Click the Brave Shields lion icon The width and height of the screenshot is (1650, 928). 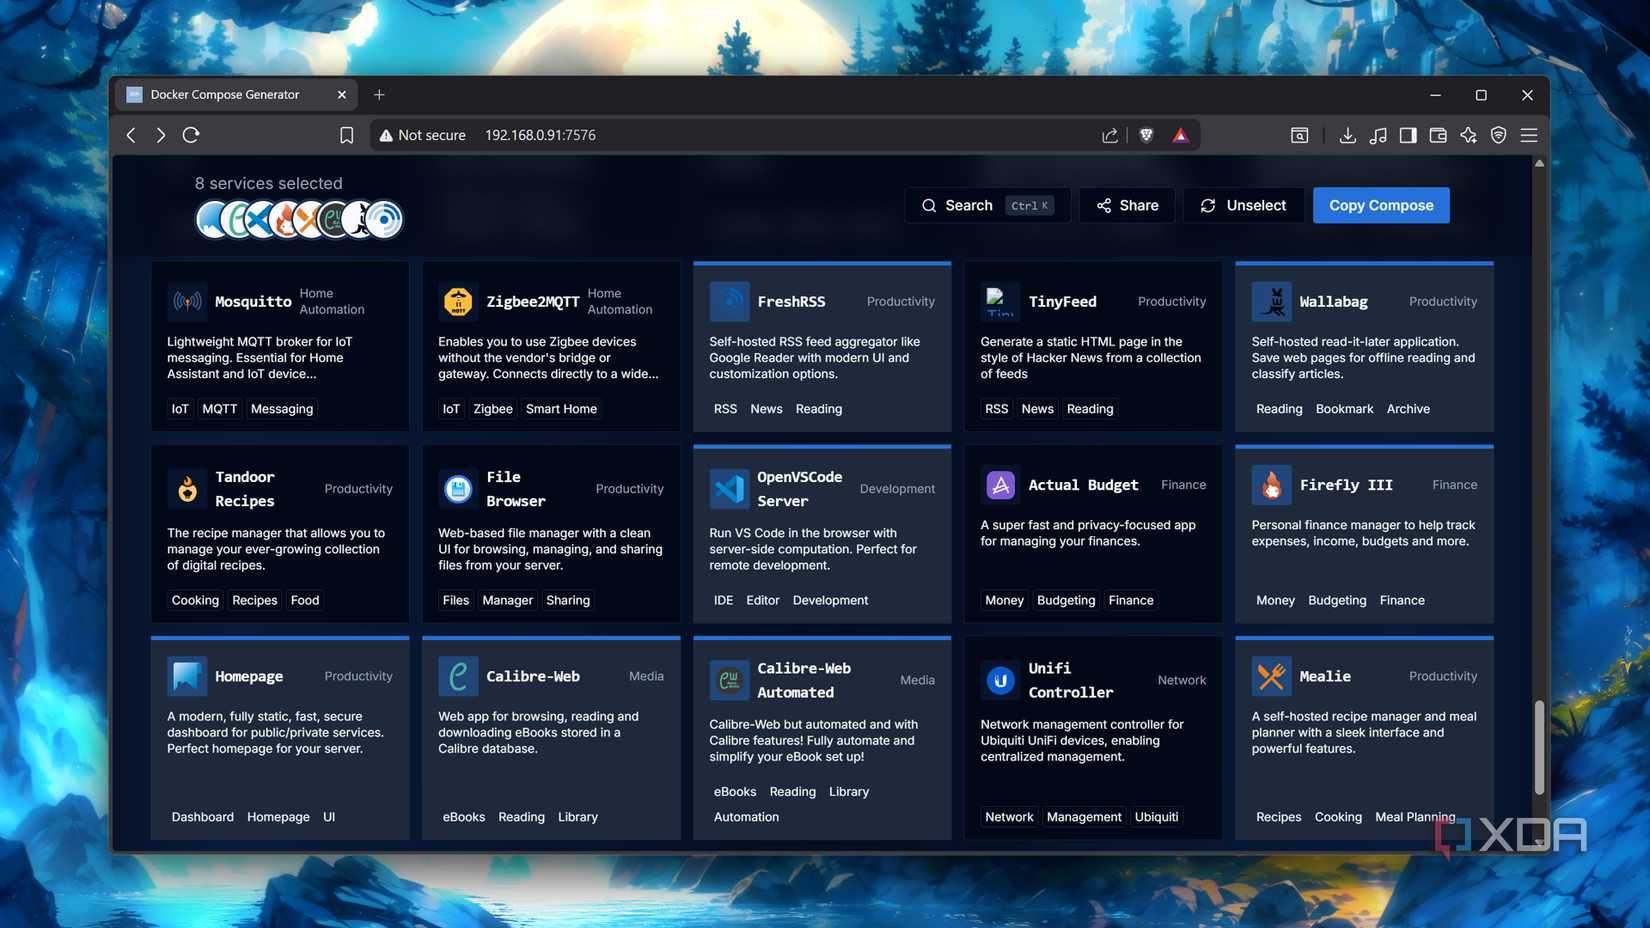[1146, 135]
